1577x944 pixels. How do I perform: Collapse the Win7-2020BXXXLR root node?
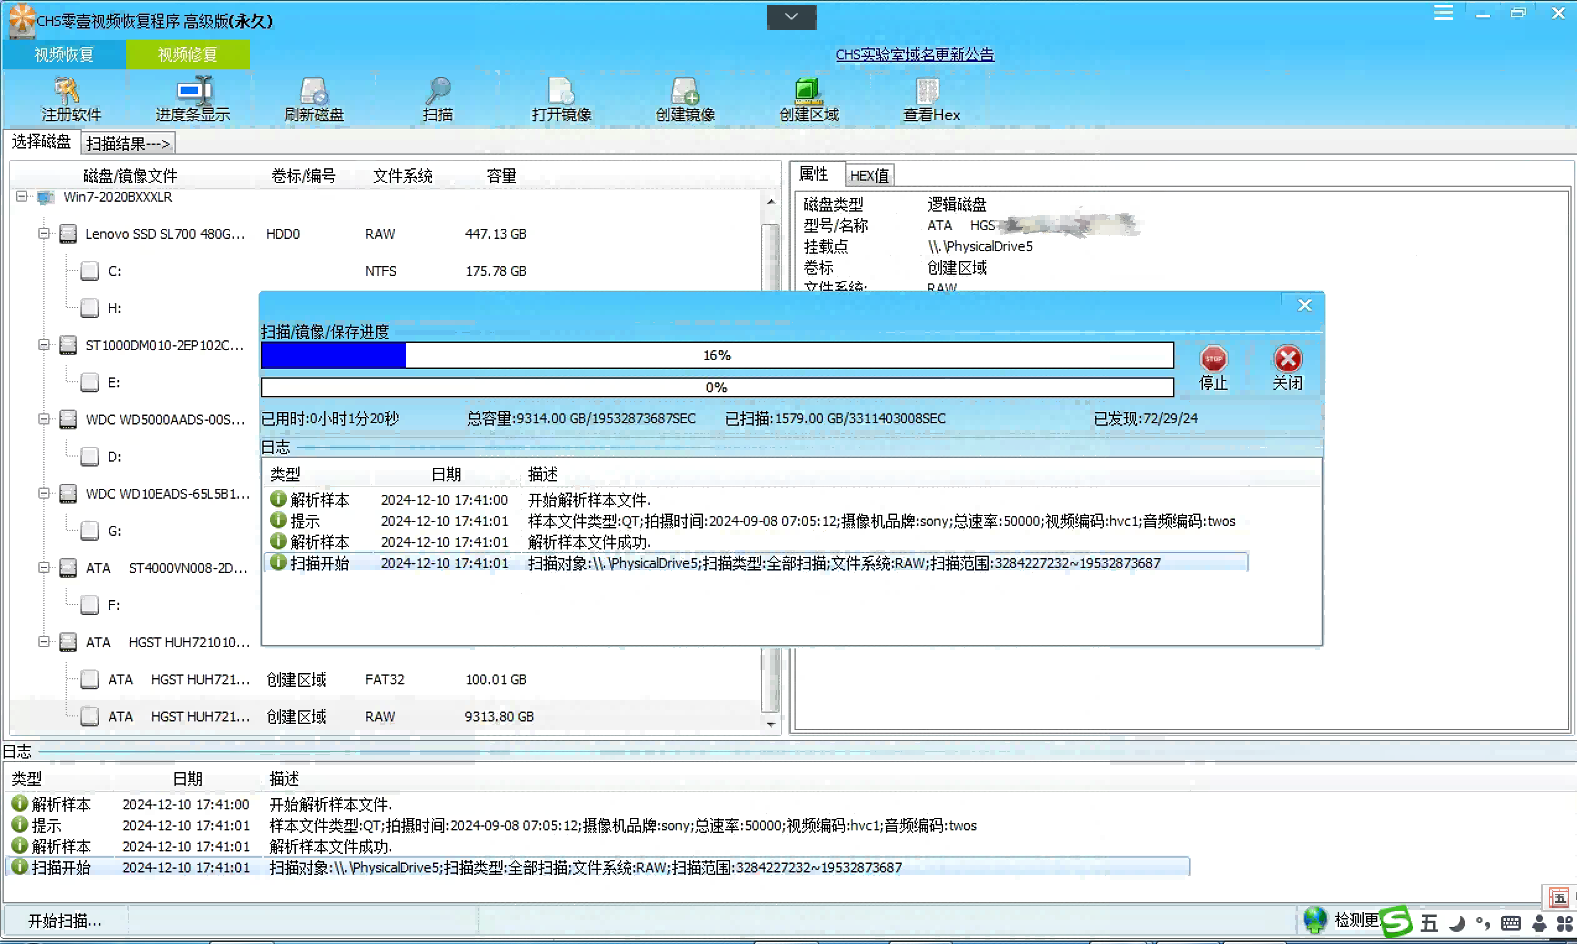22,197
